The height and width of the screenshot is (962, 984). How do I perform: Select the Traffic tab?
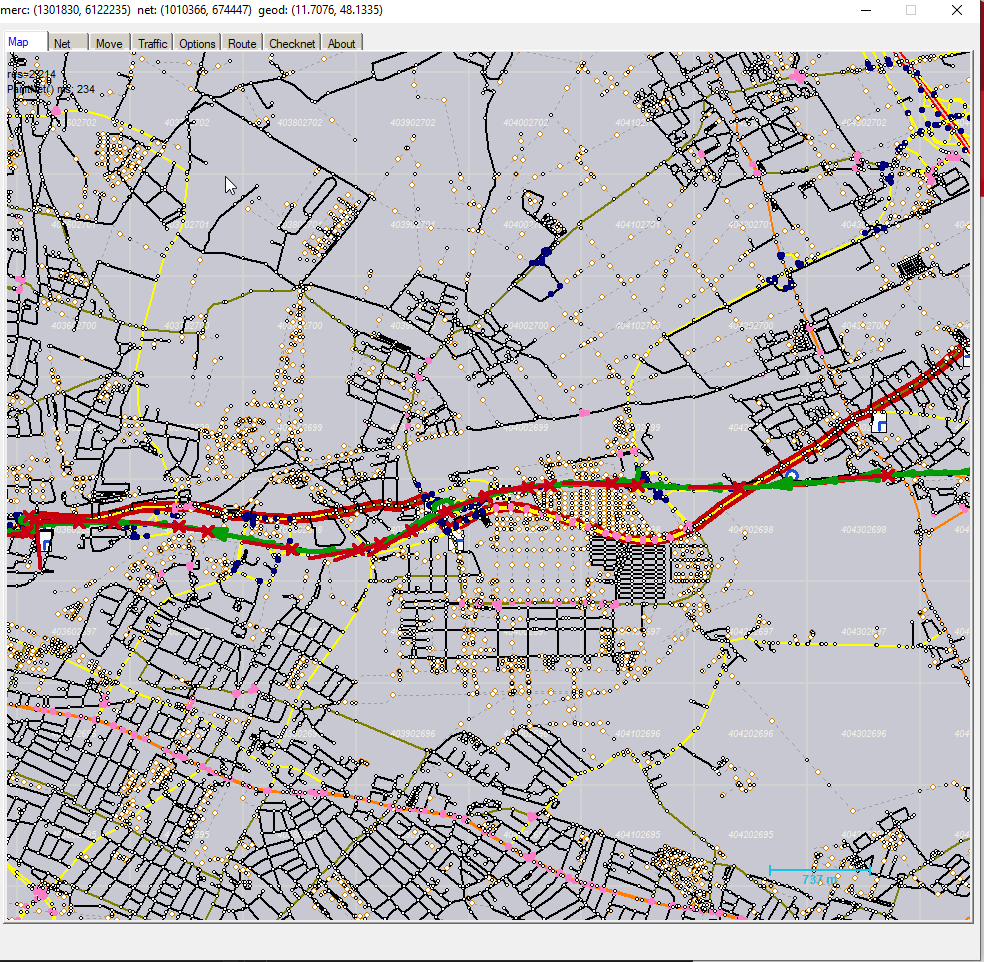(x=152, y=43)
